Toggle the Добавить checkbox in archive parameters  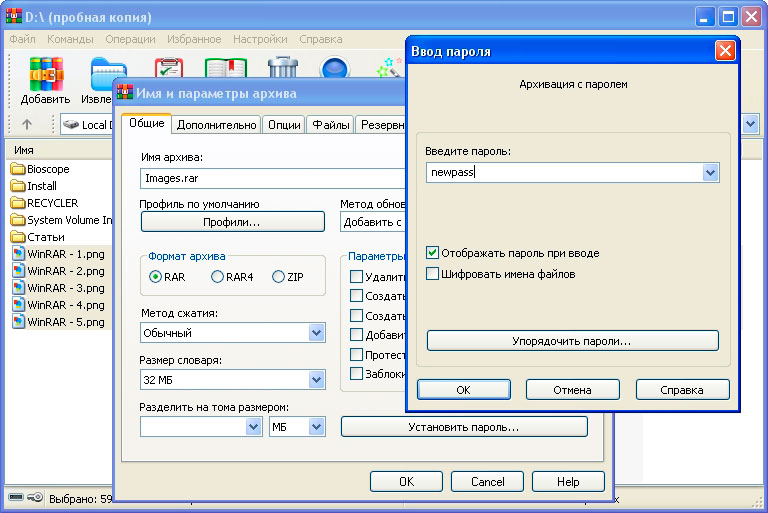click(356, 335)
